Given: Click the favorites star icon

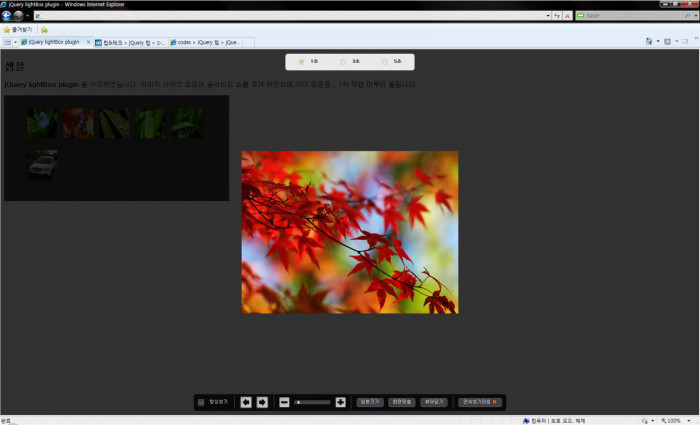Looking at the screenshot, I should tap(7, 29).
